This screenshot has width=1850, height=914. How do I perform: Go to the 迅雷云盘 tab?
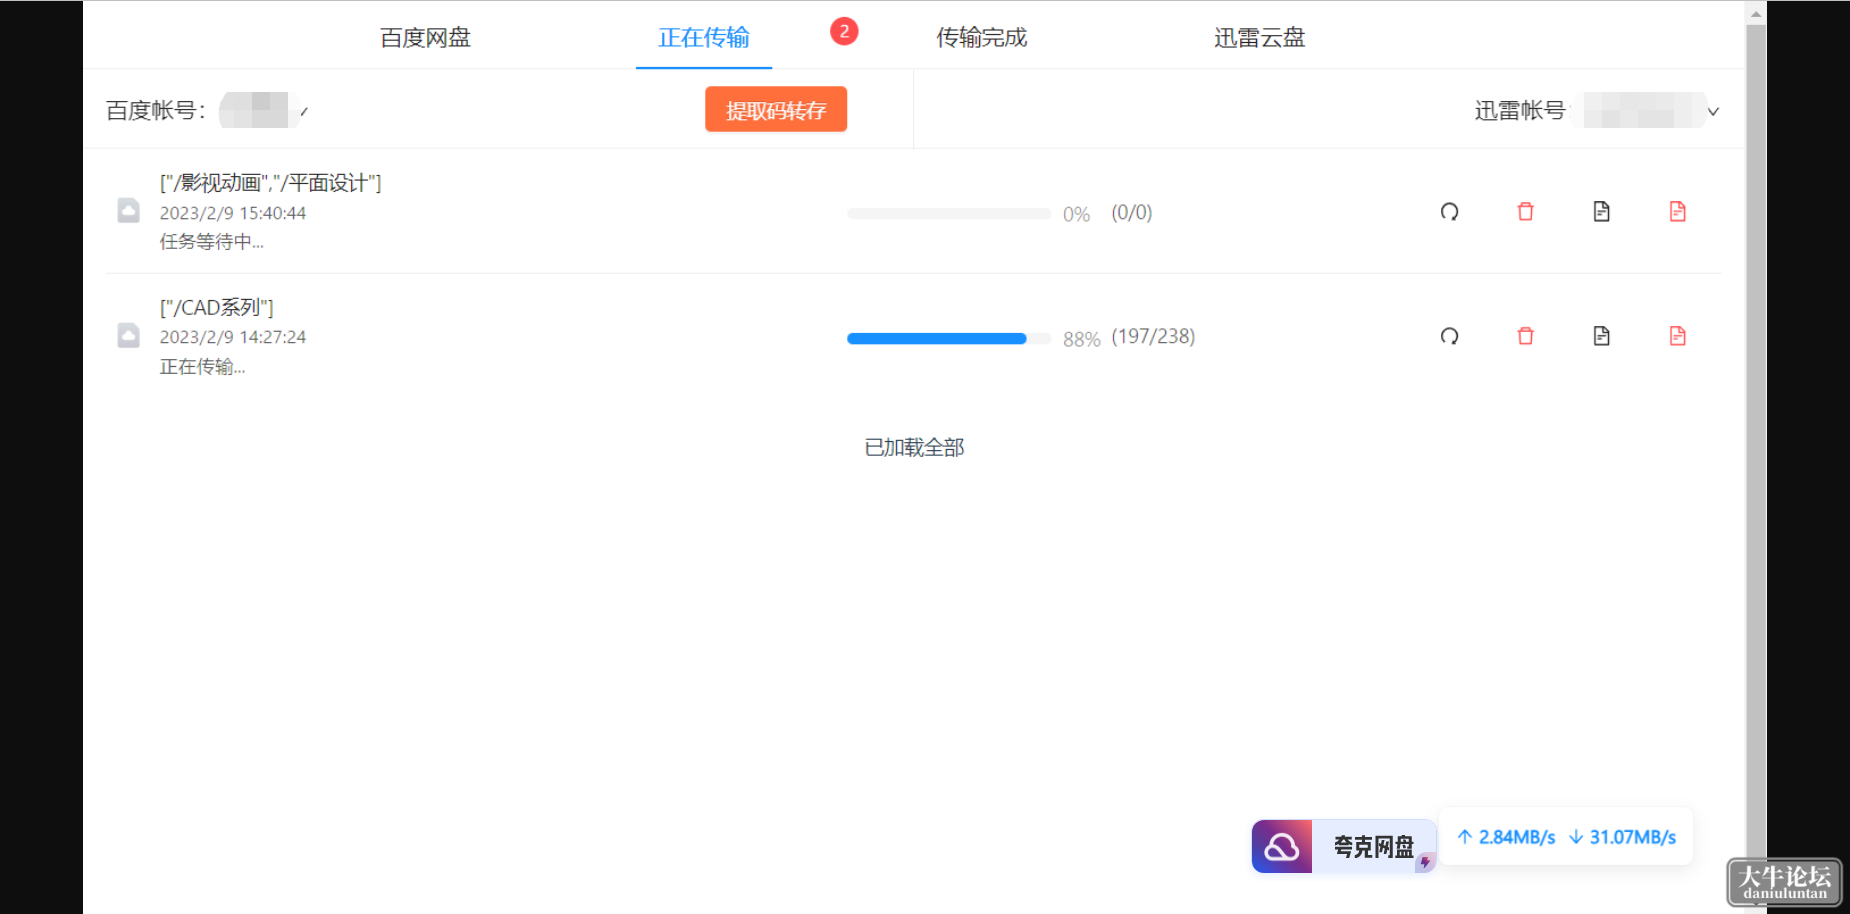click(x=1259, y=38)
